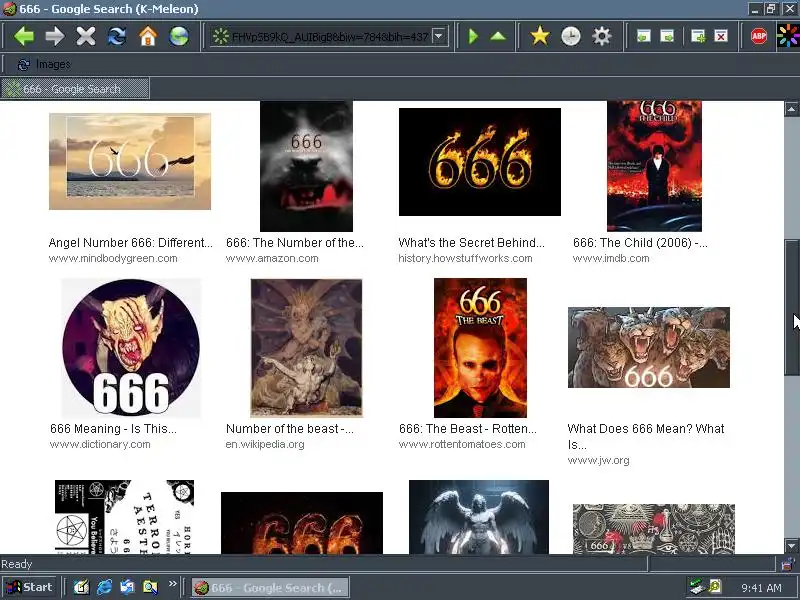Image resolution: width=800 pixels, height=600 pixels.
Task: Open bookmarks with the yellow star icon
Action: click(540, 36)
